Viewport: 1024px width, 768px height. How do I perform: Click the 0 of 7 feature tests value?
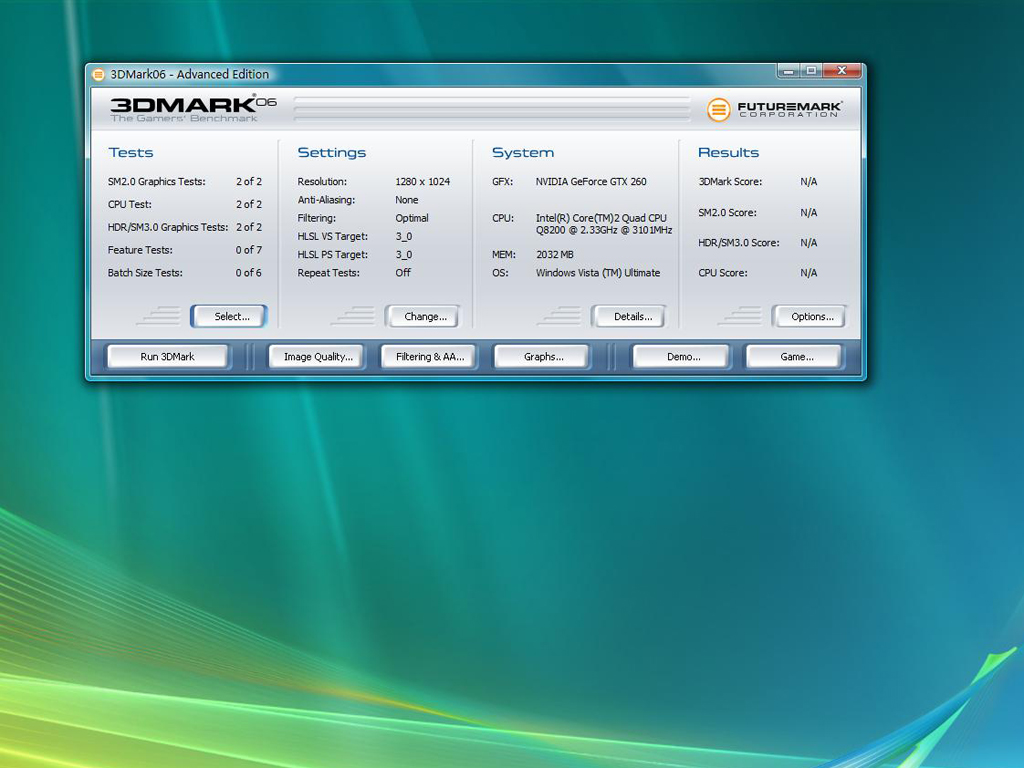click(249, 250)
